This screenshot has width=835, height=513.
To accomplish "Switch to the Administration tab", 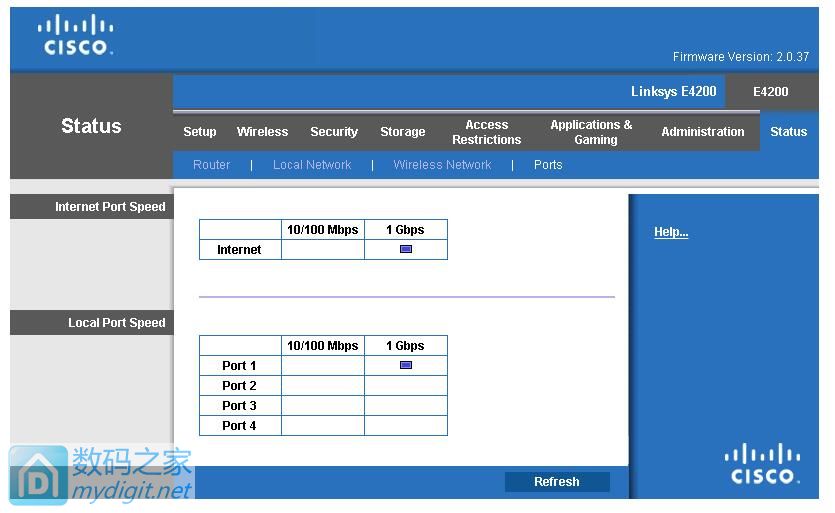I will 703,132.
